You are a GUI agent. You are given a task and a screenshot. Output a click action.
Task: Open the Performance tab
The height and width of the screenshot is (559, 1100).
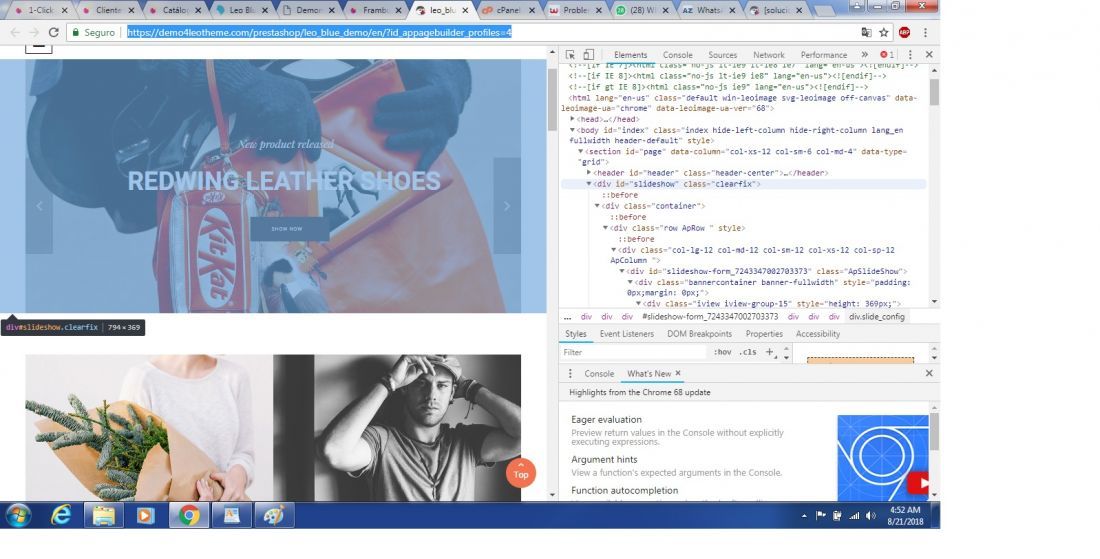click(824, 55)
